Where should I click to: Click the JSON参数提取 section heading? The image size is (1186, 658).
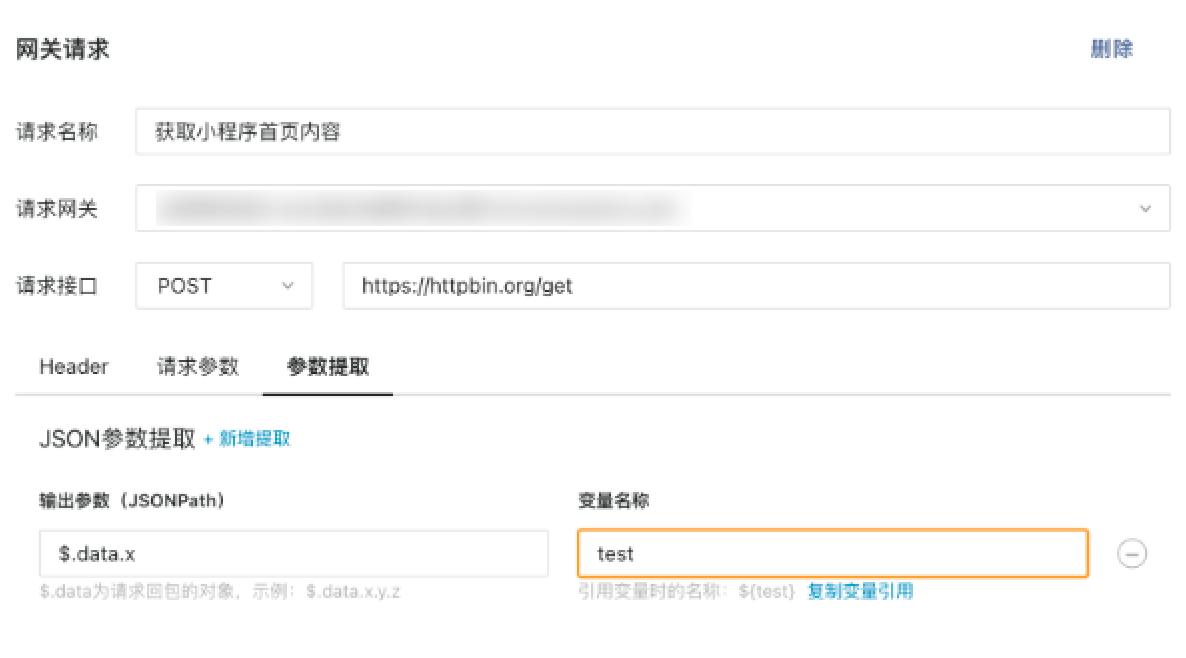click(x=117, y=439)
